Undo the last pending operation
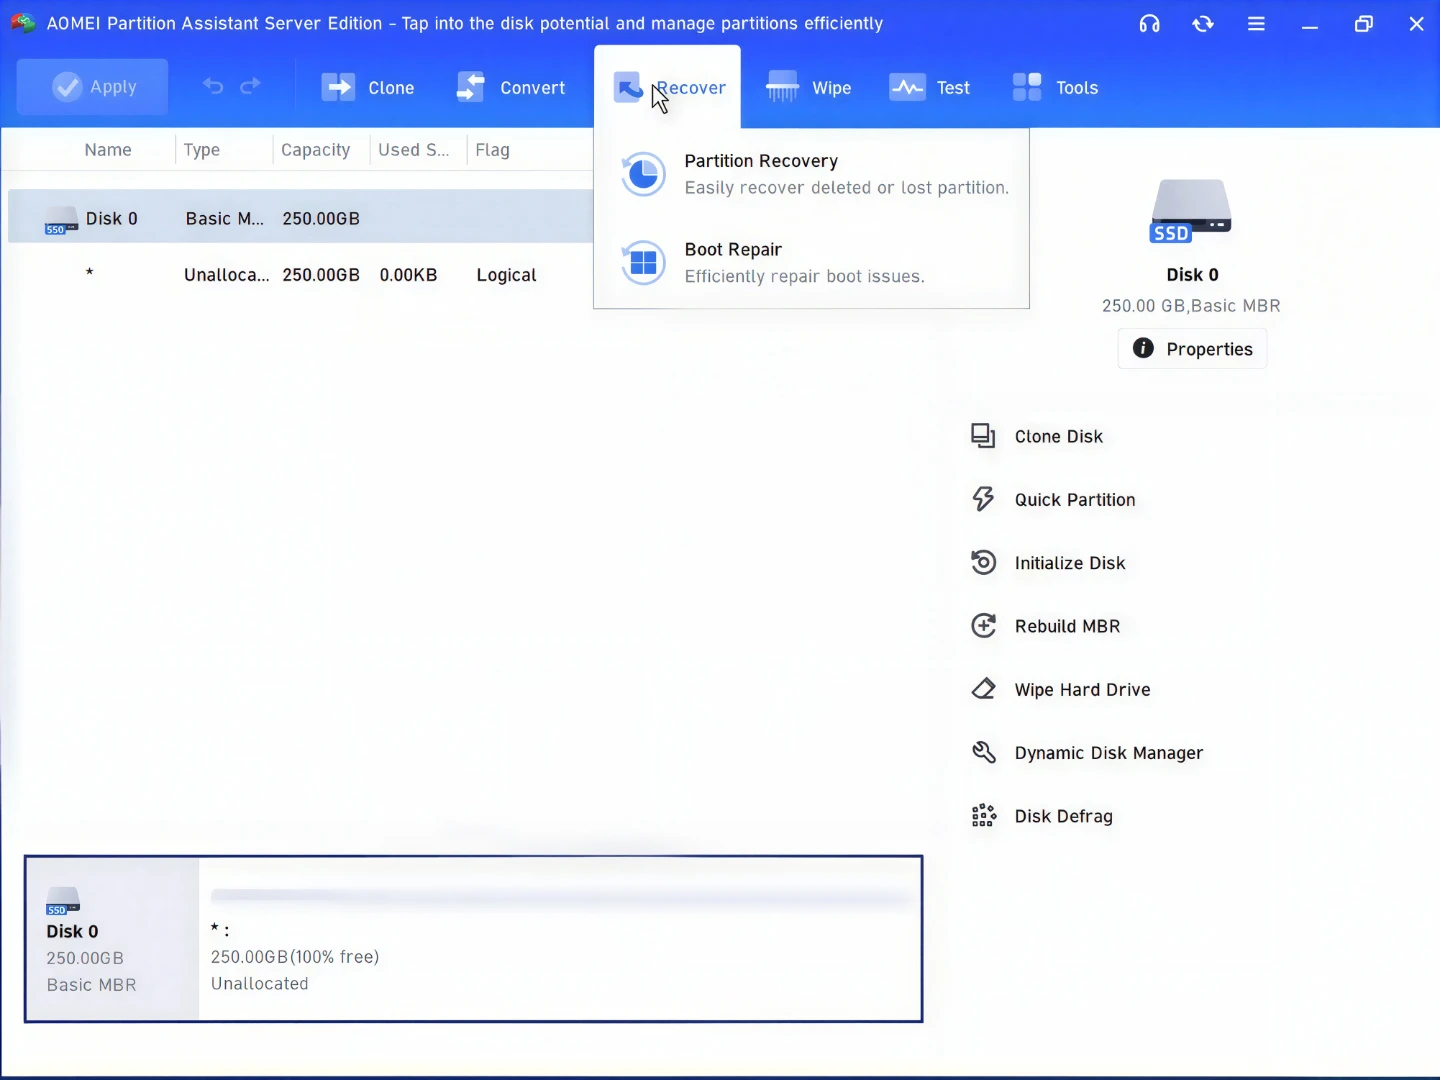 pos(213,86)
